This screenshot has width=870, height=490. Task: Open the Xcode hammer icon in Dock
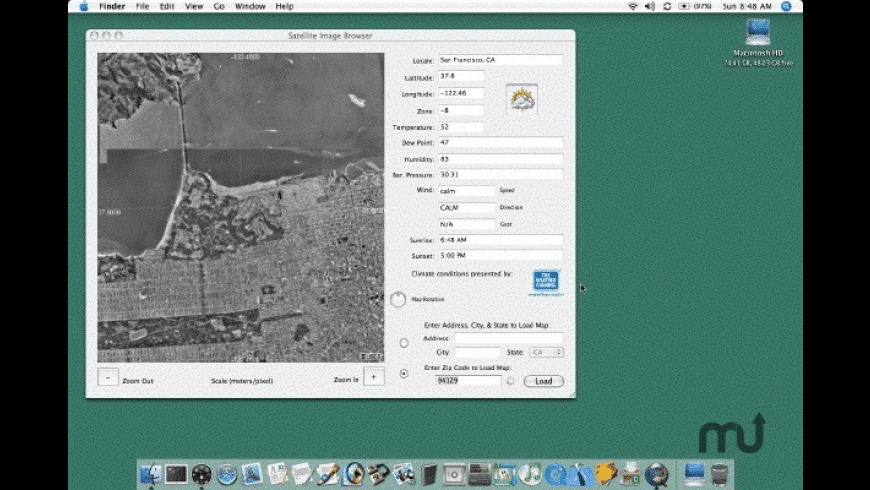coord(580,475)
